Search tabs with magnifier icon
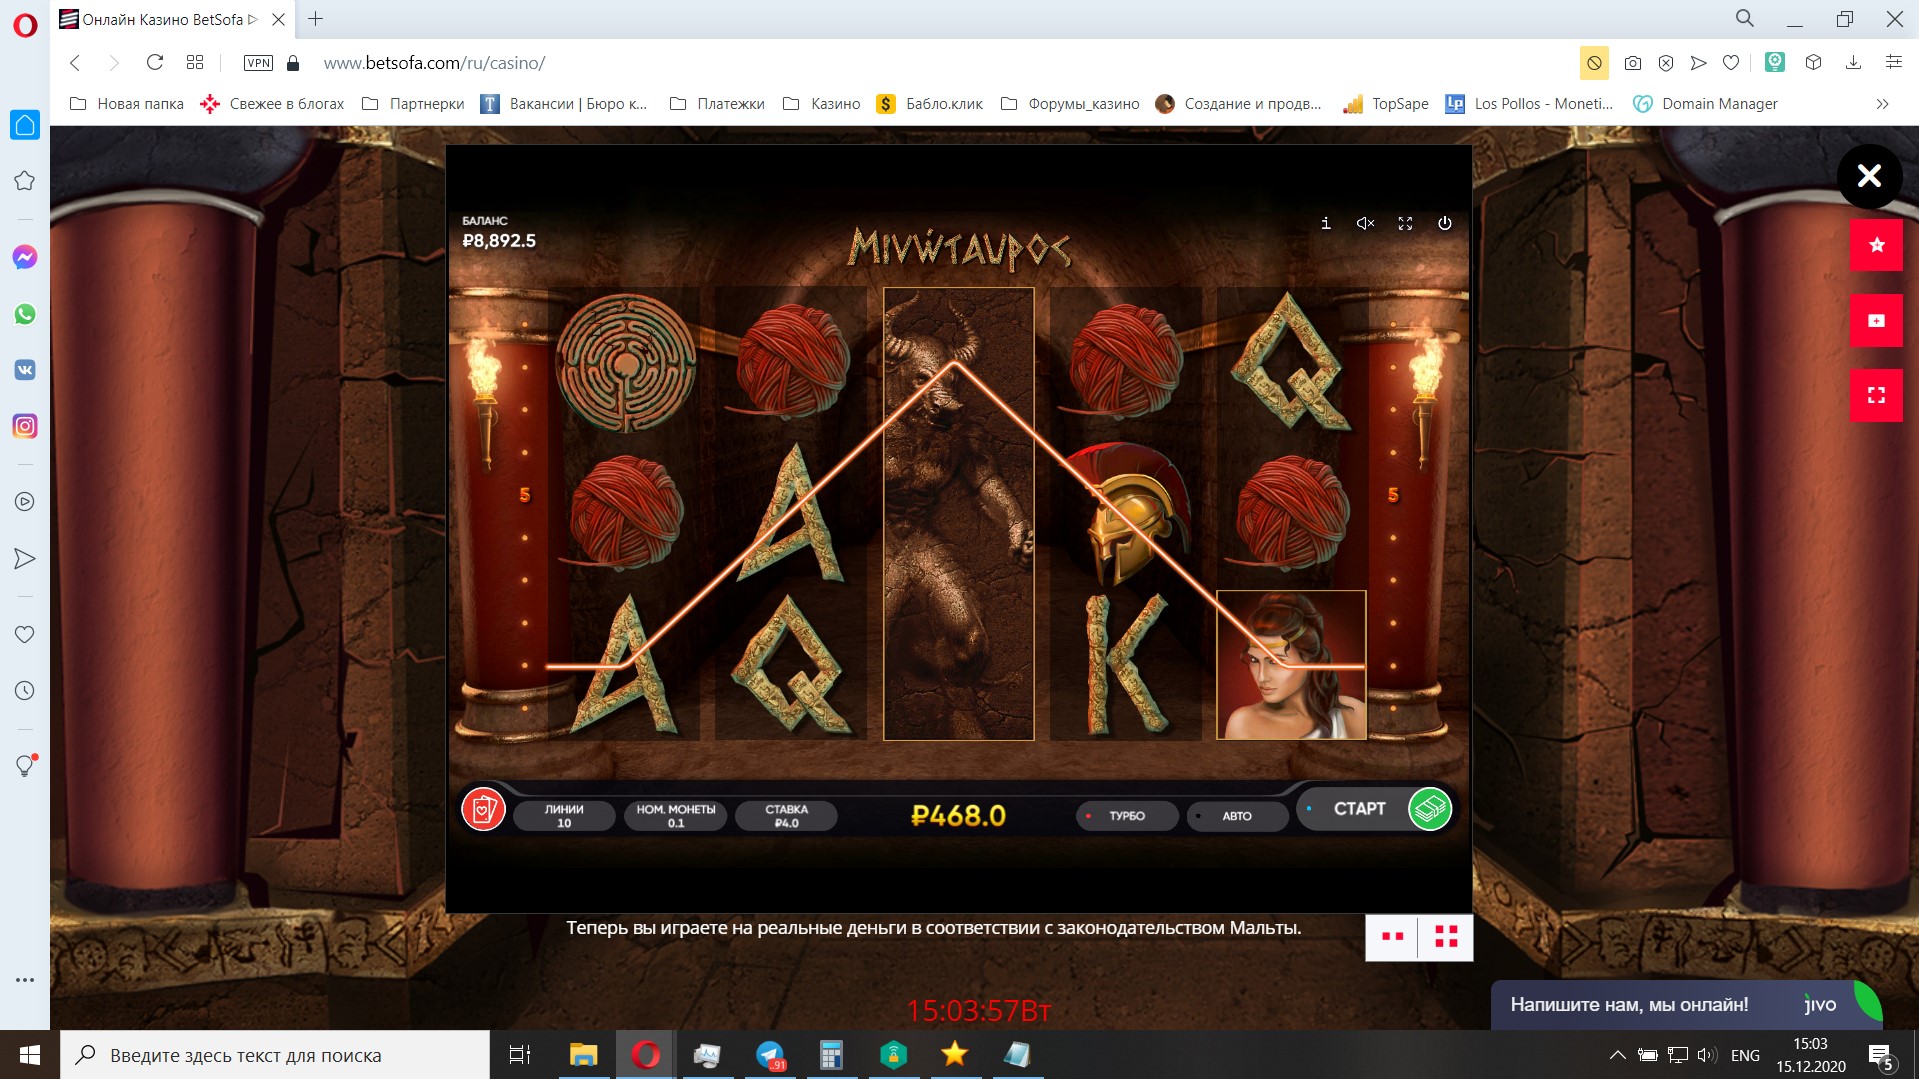 point(1745,19)
